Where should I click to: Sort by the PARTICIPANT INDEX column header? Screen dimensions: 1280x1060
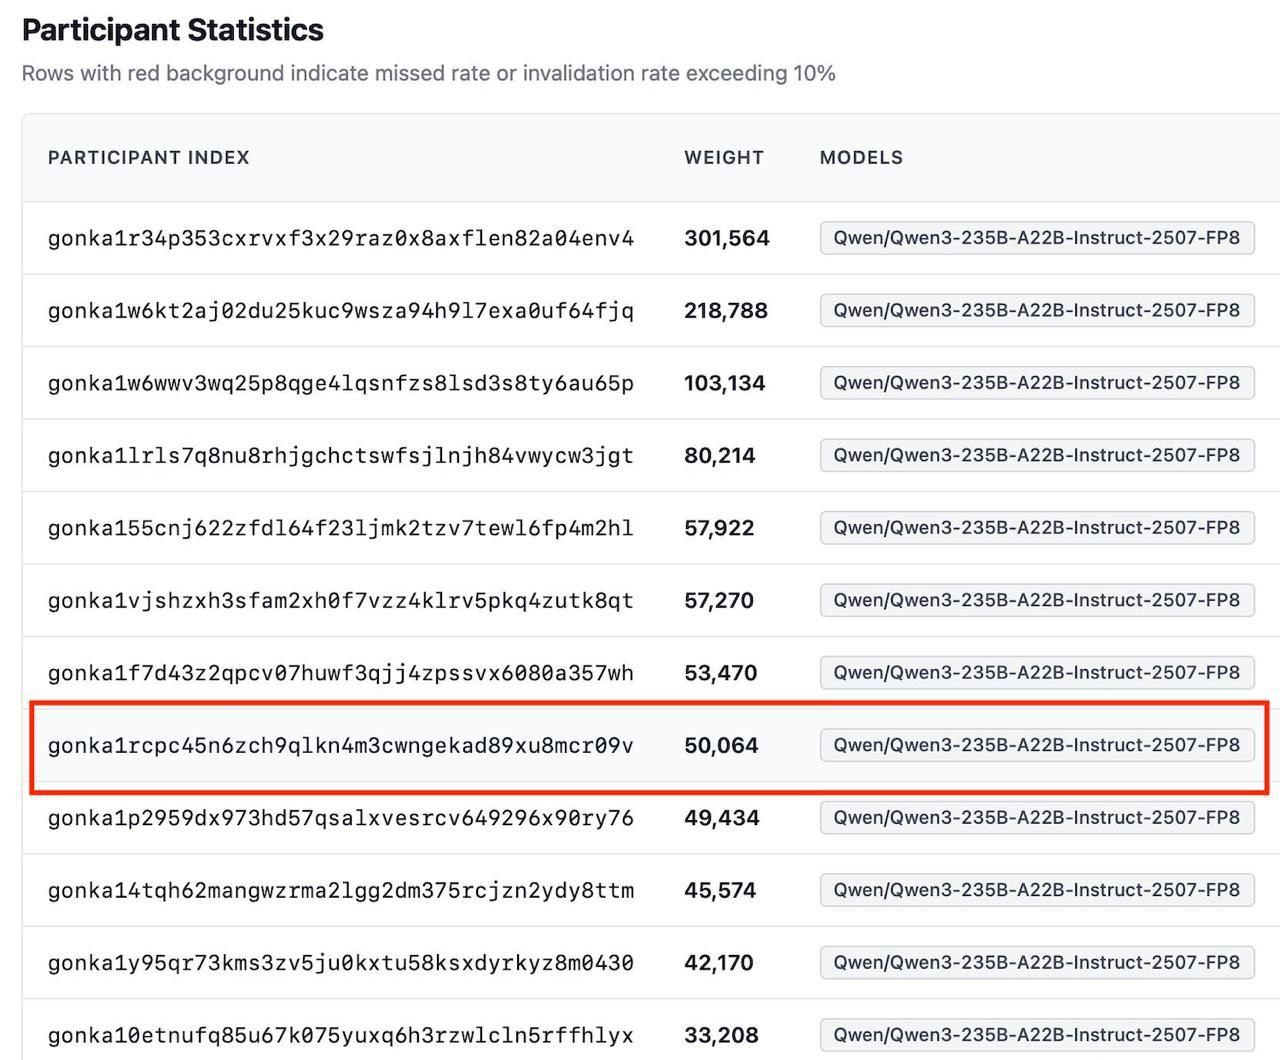pos(149,158)
